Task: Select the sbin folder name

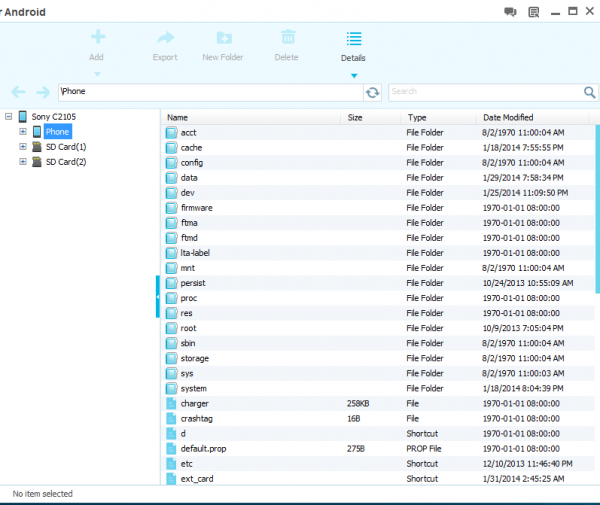Action: [x=188, y=343]
